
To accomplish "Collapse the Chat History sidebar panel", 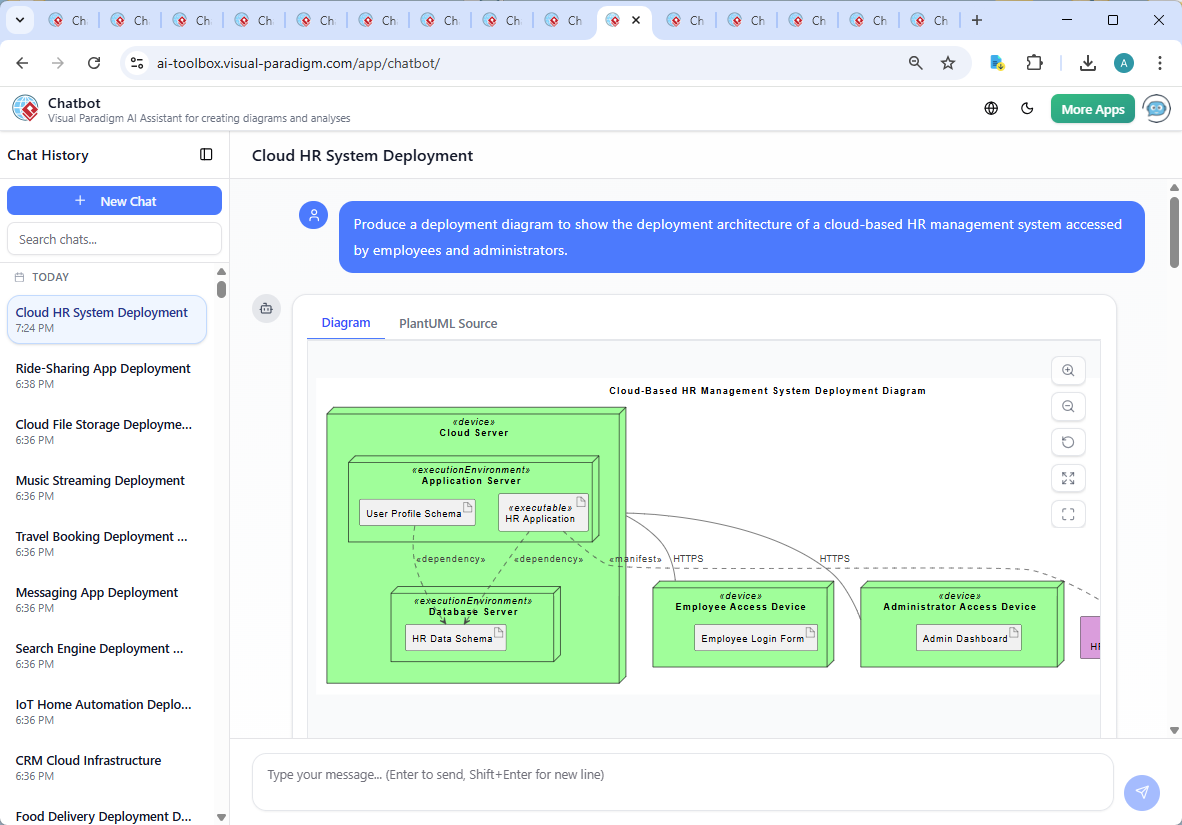I will coord(206,155).
